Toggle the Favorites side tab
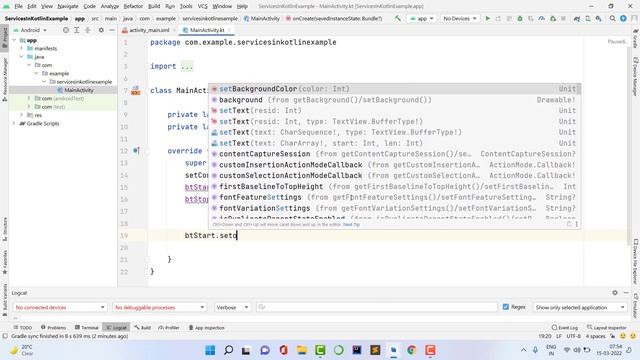The height and width of the screenshot is (360, 640). 4,262
